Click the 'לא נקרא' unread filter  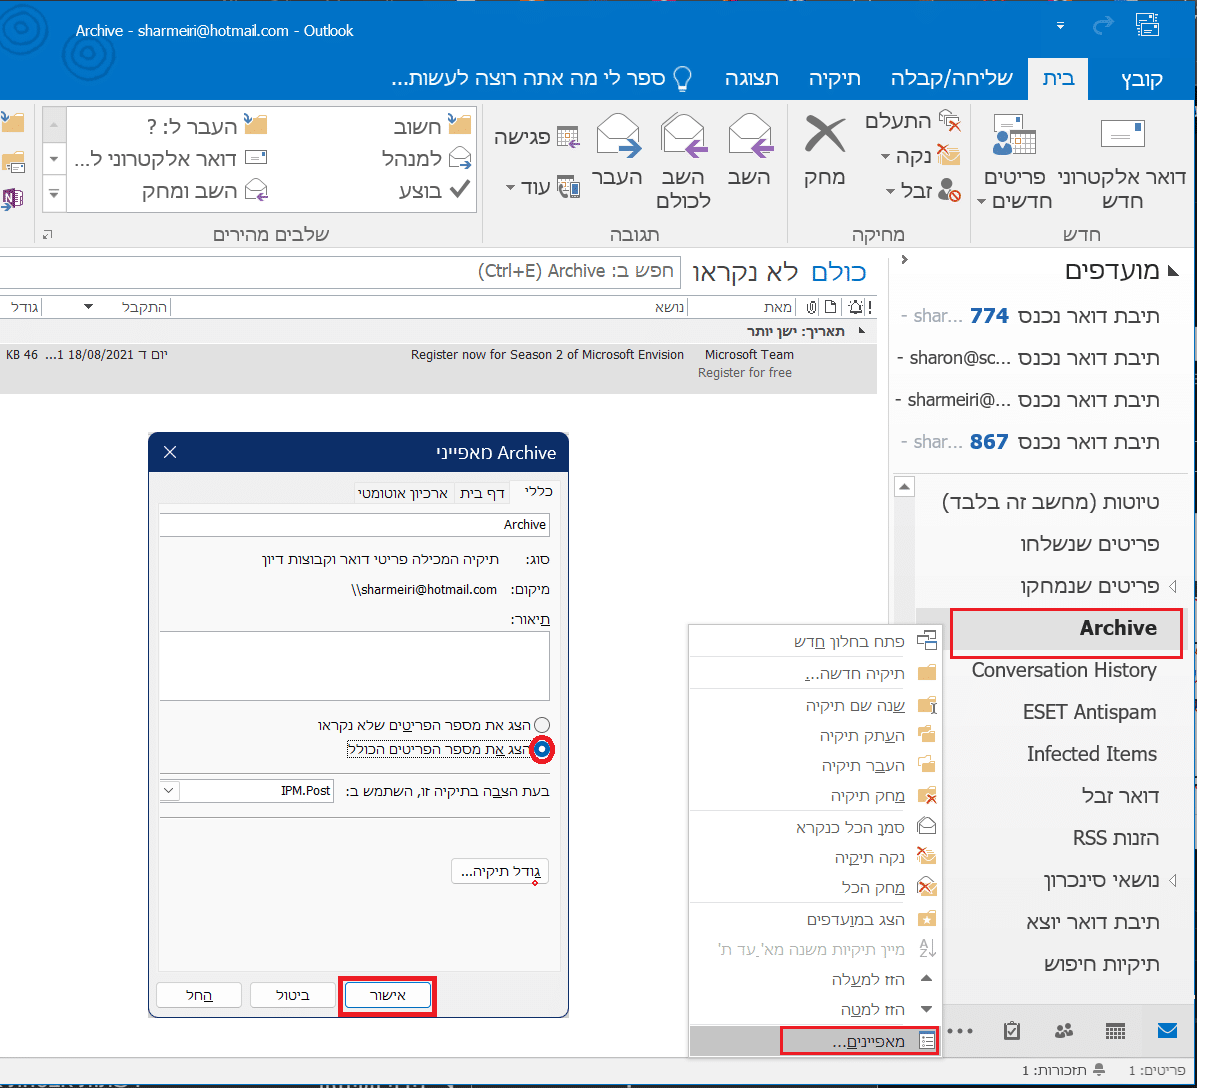click(745, 272)
